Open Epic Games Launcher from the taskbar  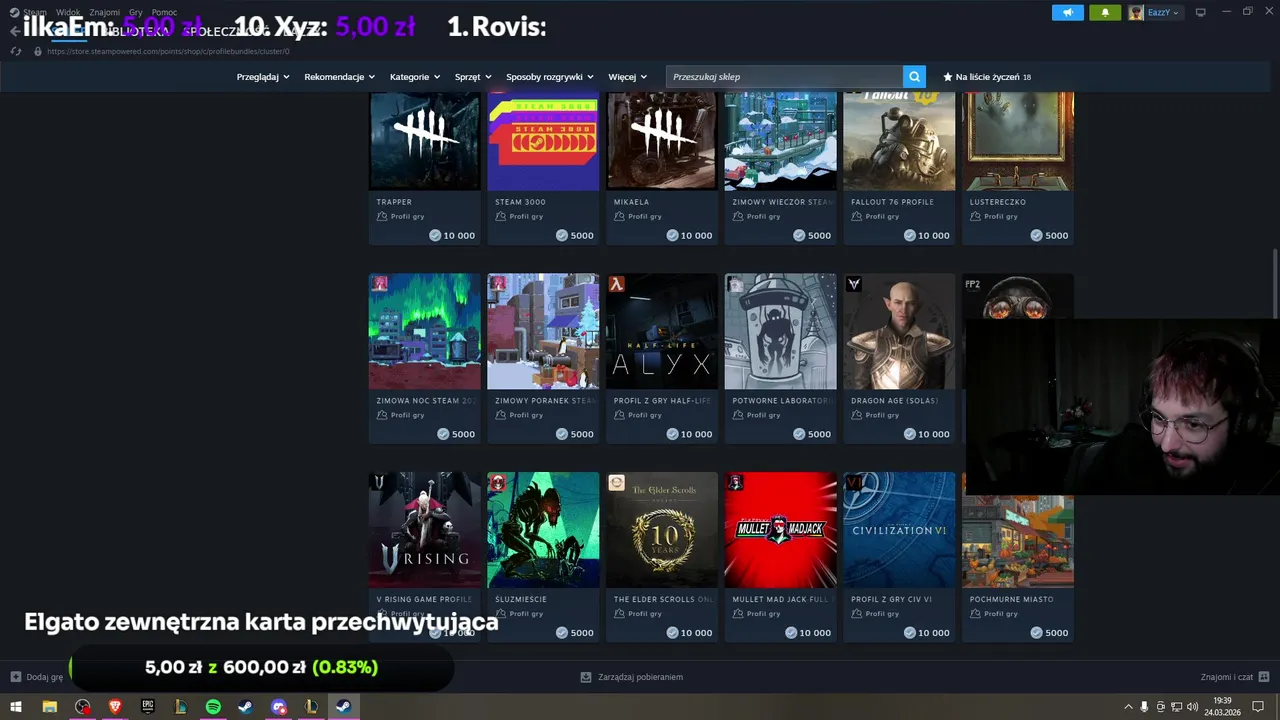(x=148, y=706)
